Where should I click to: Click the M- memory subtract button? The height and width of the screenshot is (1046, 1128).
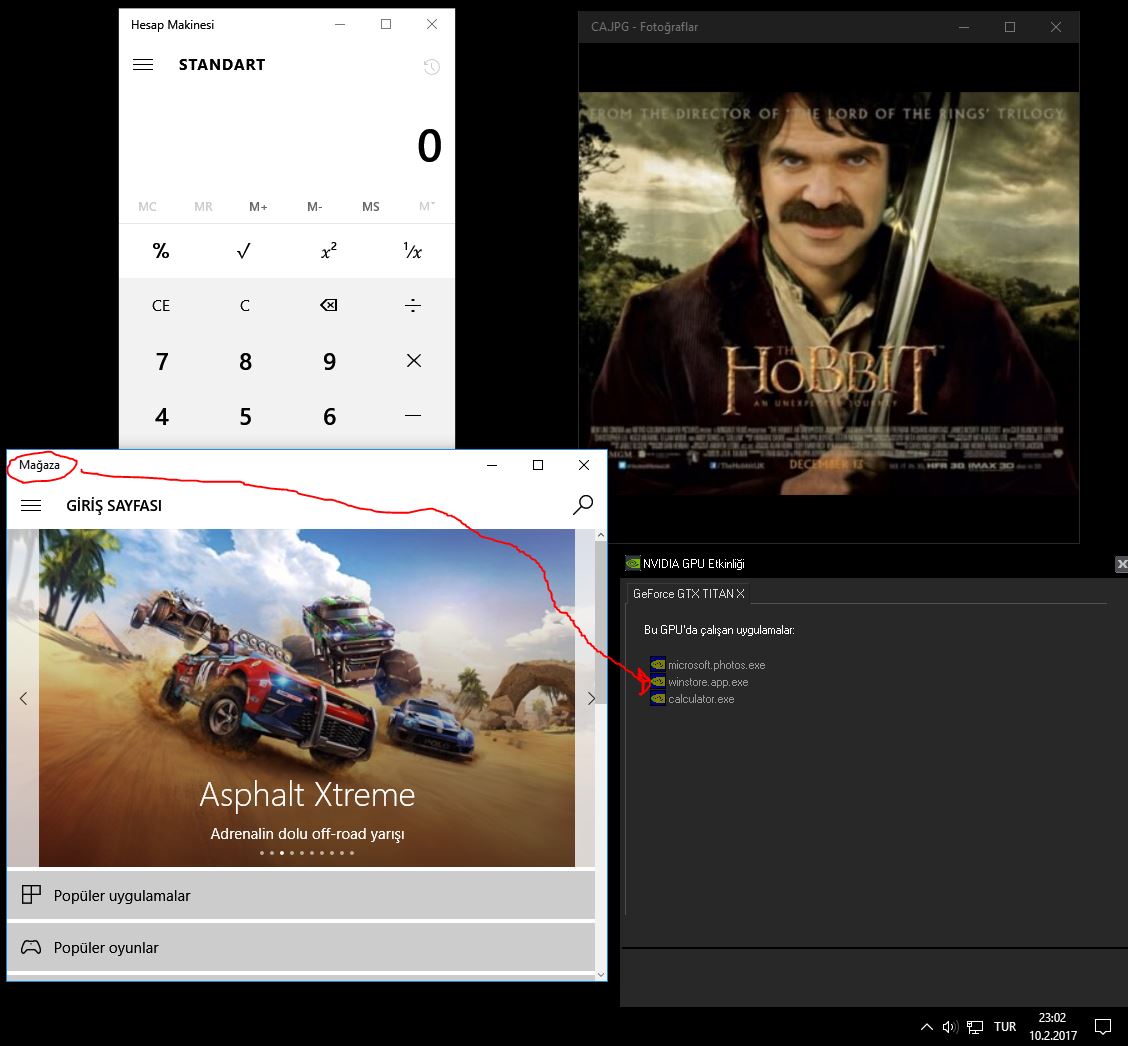[x=314, y=206]
